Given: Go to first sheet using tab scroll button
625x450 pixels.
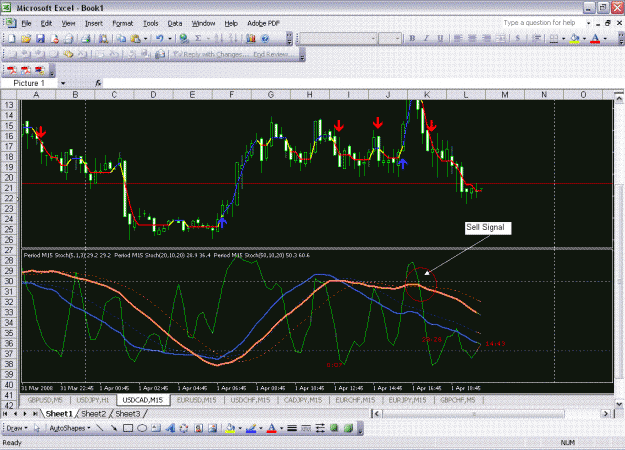Looking at the screenshot, I should click(x=5, y=414).
